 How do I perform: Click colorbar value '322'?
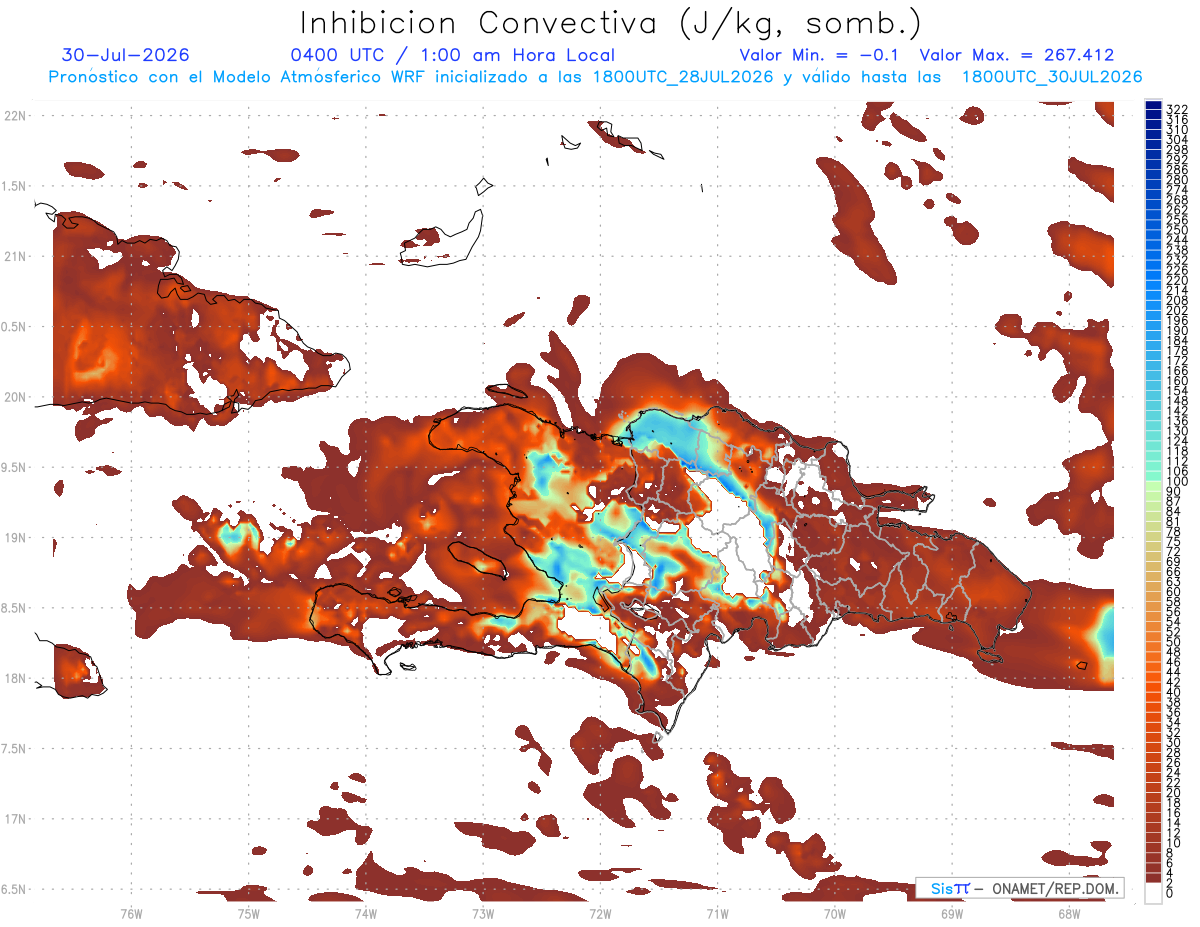coord(1177,108)
